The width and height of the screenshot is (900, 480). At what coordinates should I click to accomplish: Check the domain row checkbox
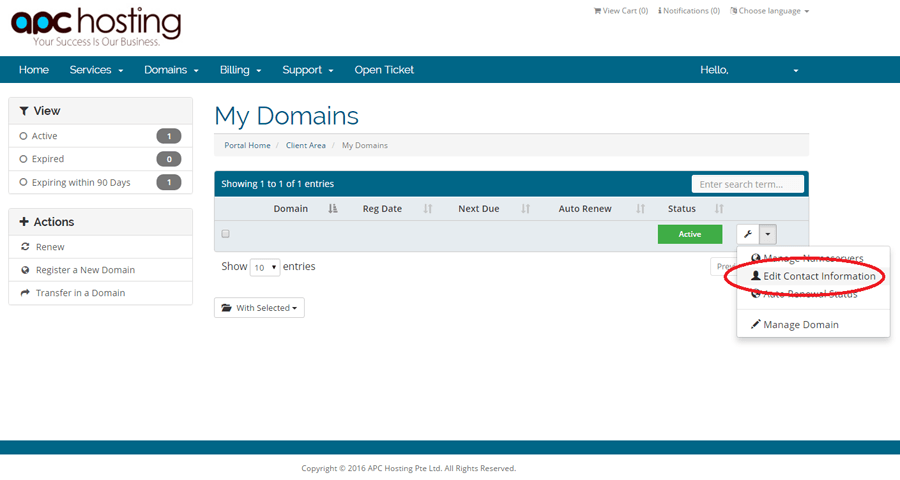[x=226, y=234]
